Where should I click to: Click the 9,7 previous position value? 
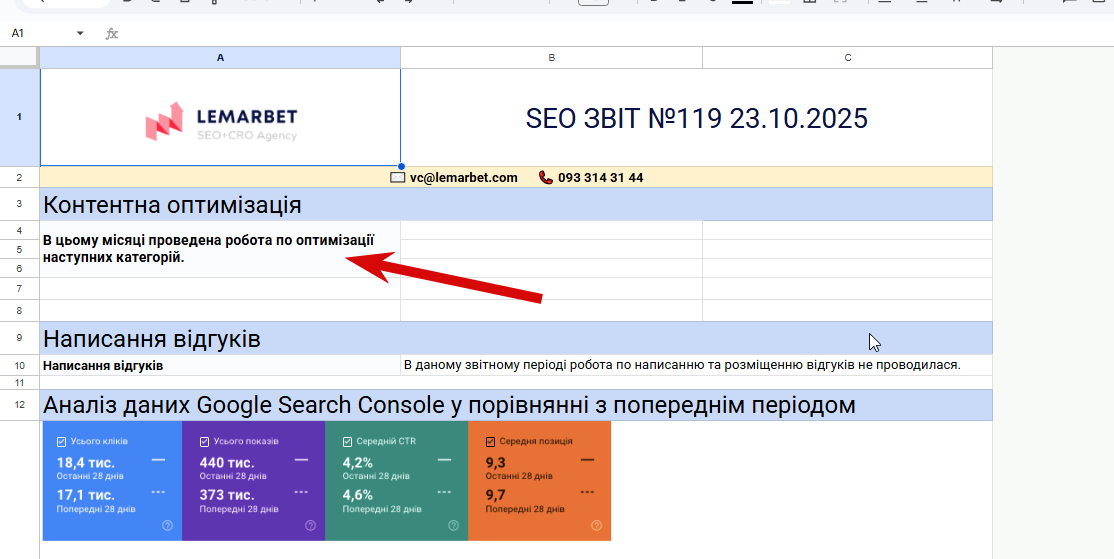click(x=495, y=495)
